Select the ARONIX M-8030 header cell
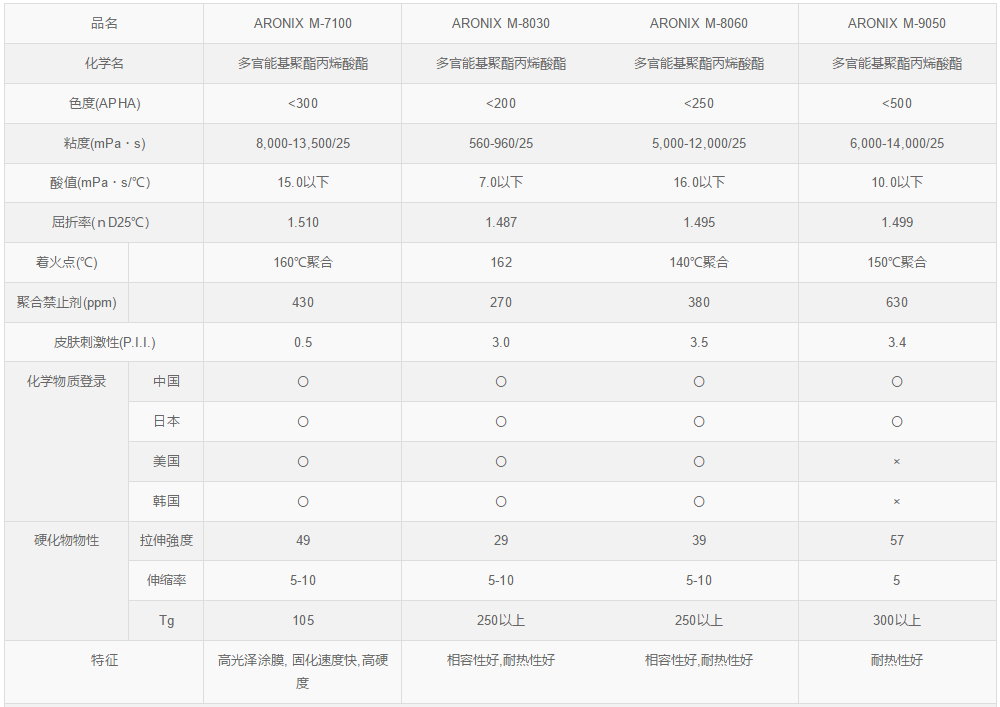The image size is (1000, 707). pyautogui.click(x=501, y=24)
